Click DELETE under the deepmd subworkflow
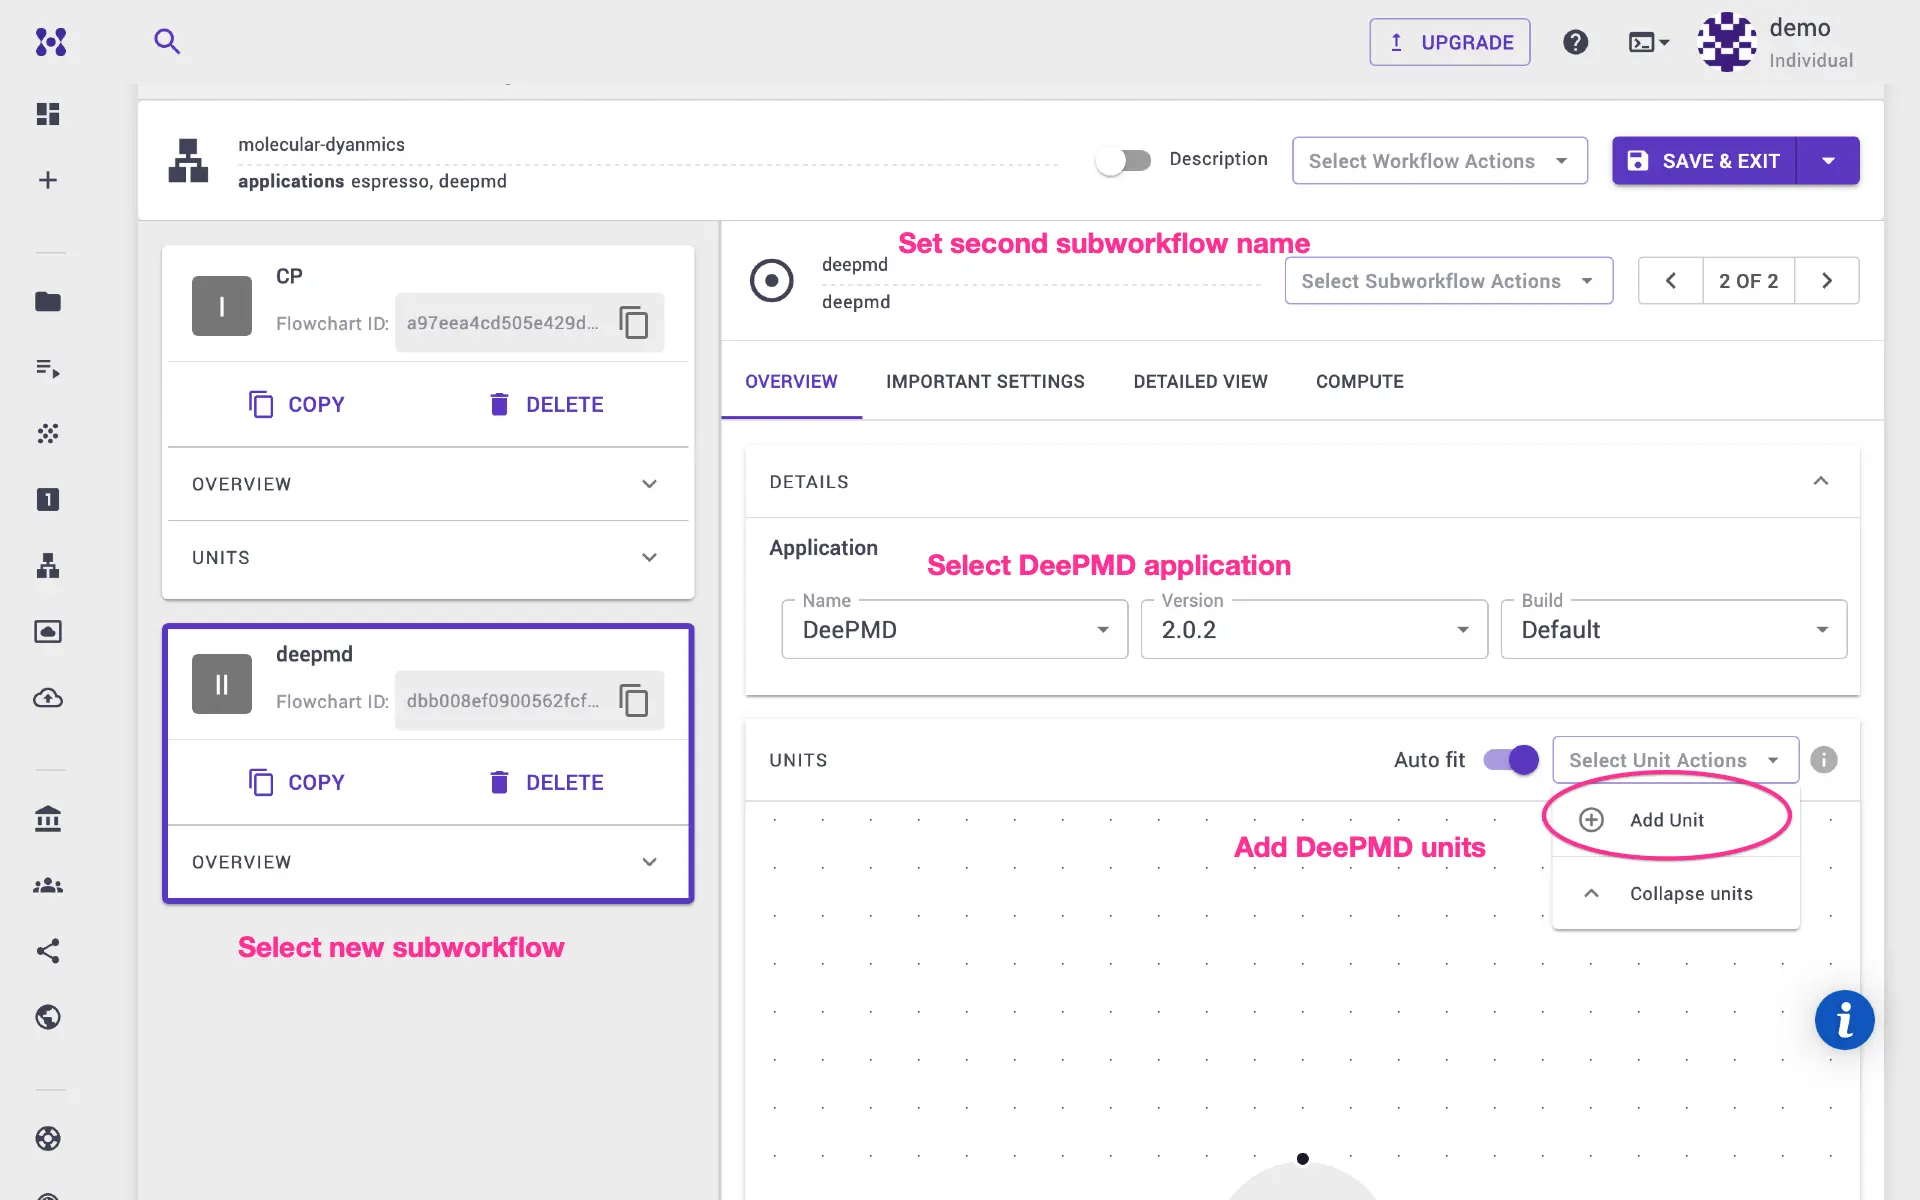Viewport: 1920px width, 1200px height. pos(564,782)
